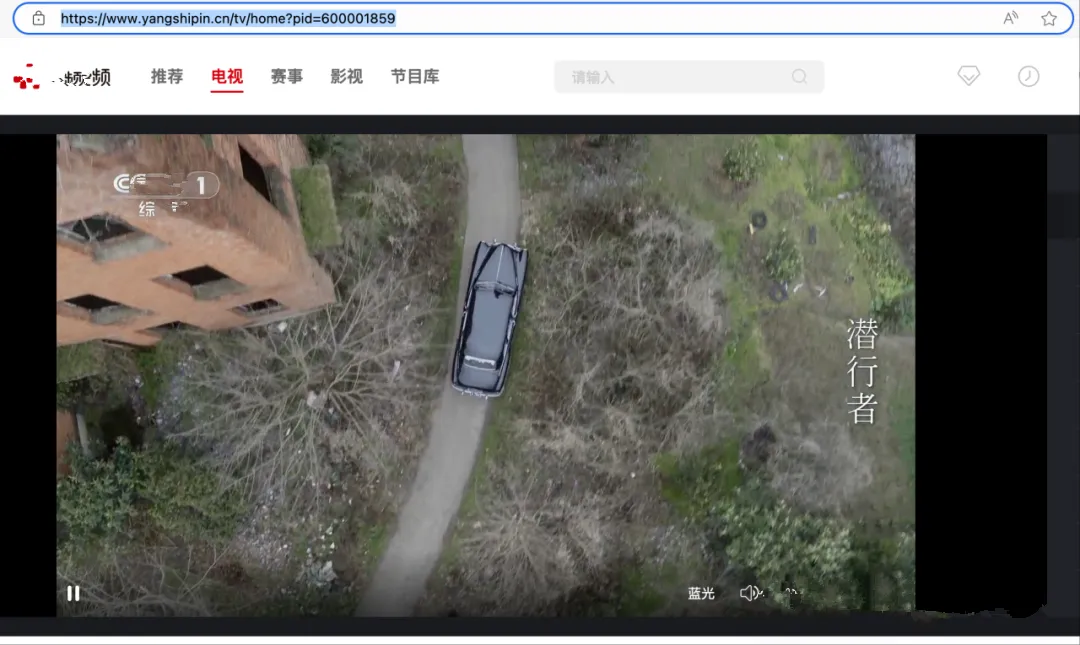This screenshot has height=645, width=1080.
Task: View site info via the lock icon
Action: (x=39, y=19)
